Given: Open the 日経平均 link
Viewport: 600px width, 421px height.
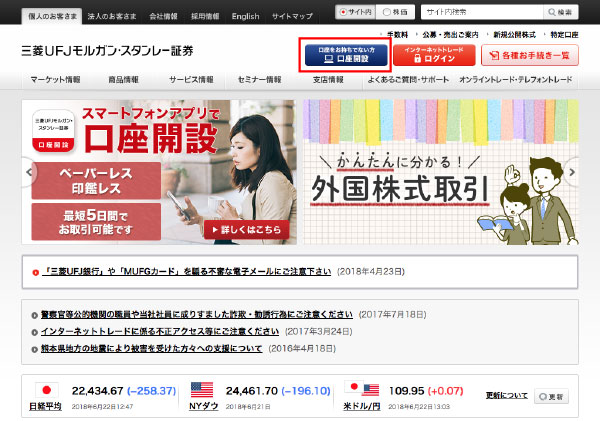Looking at the screenshot, I should (45, 406).
